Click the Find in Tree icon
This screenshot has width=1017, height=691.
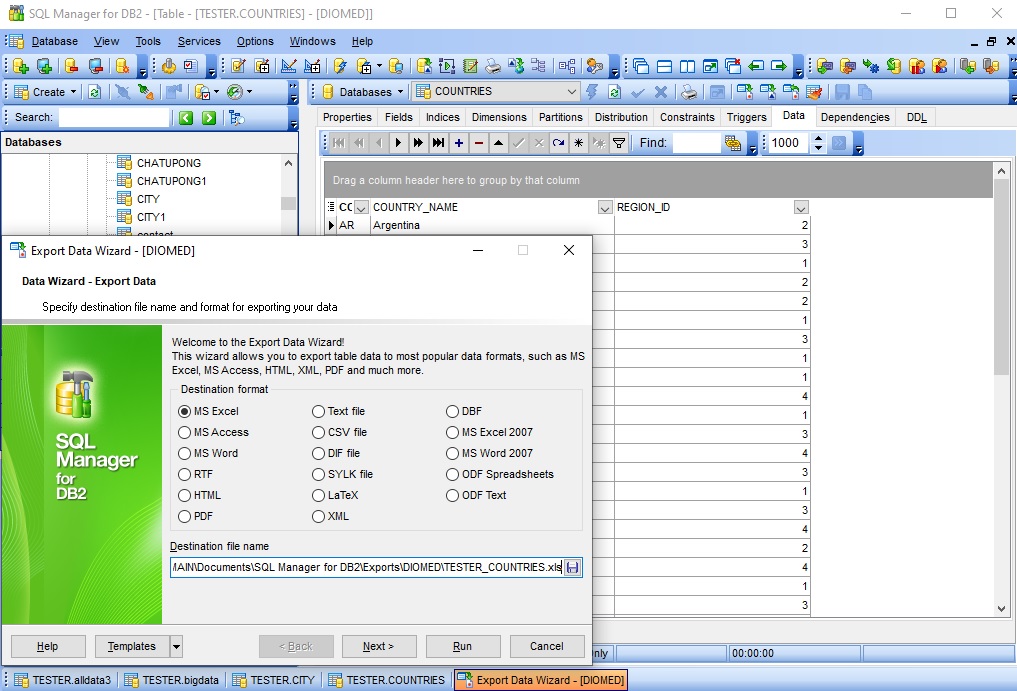point(237,117)
